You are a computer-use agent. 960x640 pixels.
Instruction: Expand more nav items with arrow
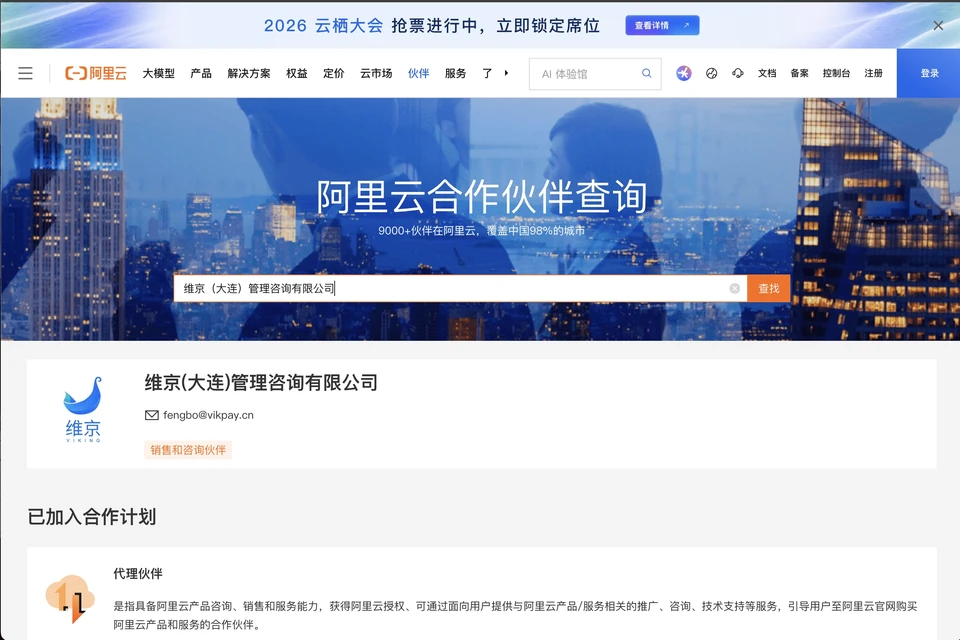[x=506, y=73]
